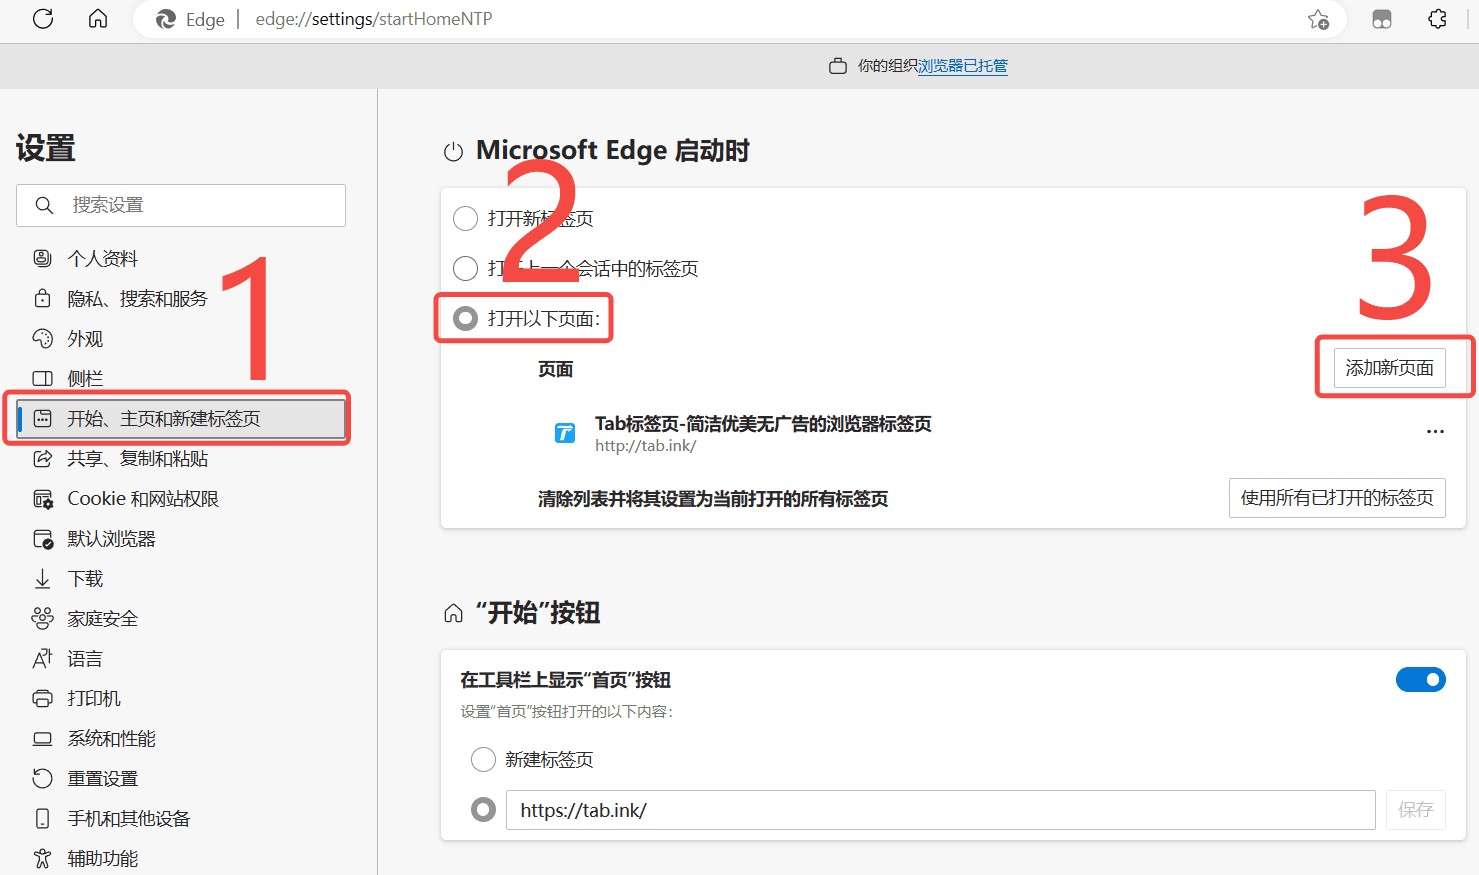The image size is (1479, 875).
Task: Click the 打印机 printer icon
Action: click(x=42, y=699)
